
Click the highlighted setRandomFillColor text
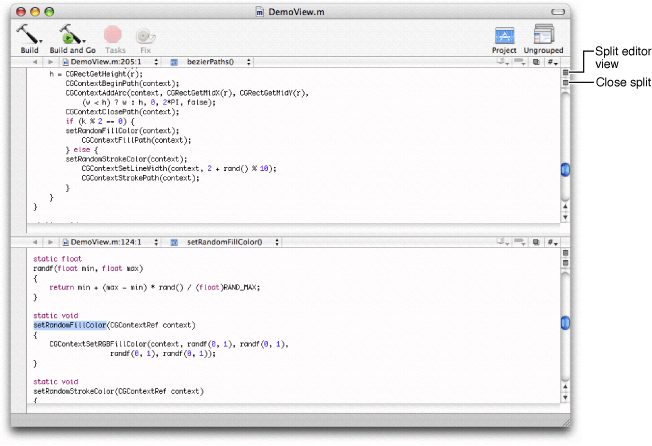point(69,324)
